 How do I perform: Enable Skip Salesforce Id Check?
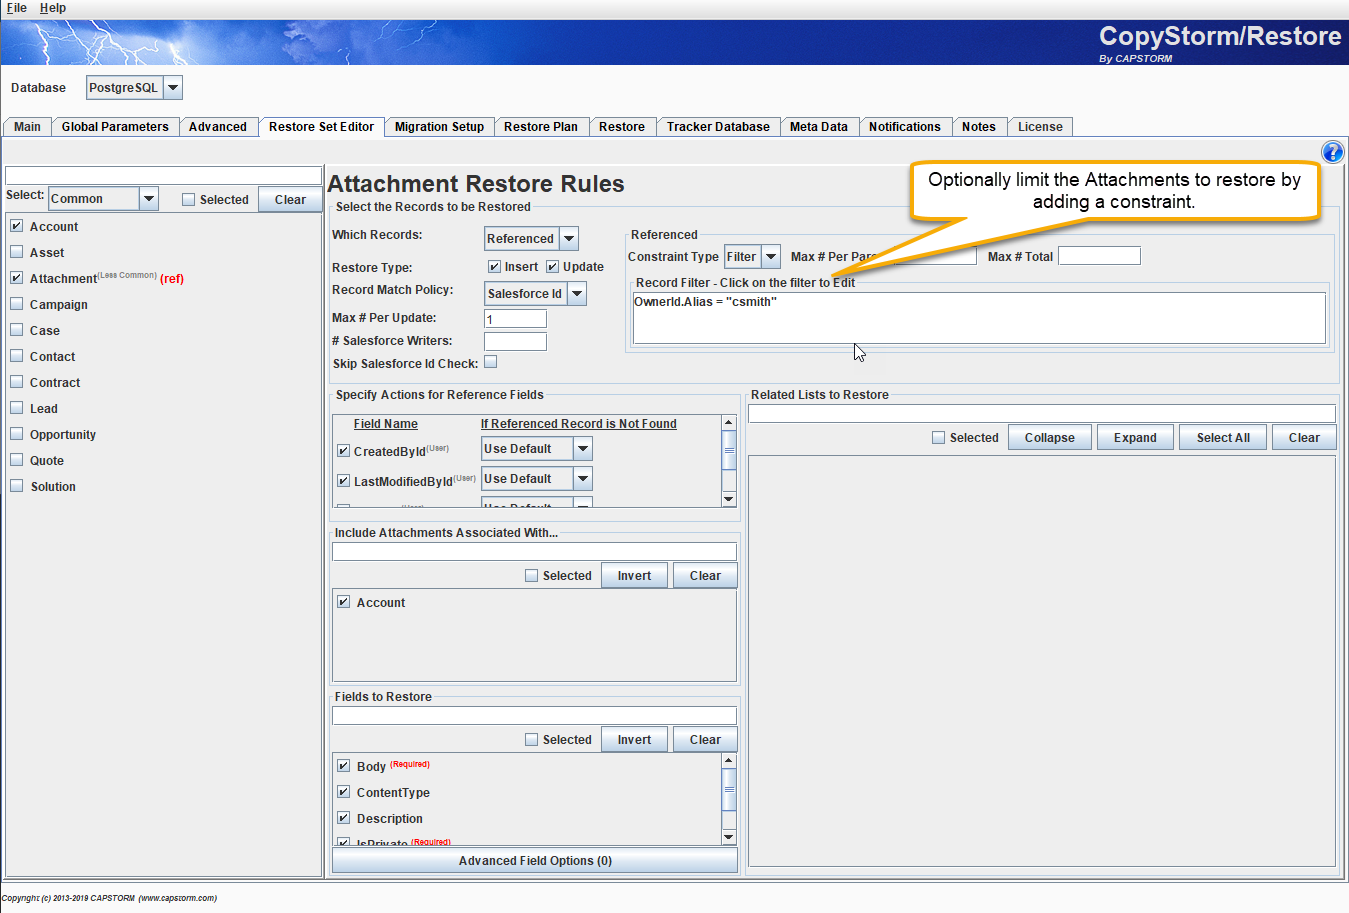point(491,362)
